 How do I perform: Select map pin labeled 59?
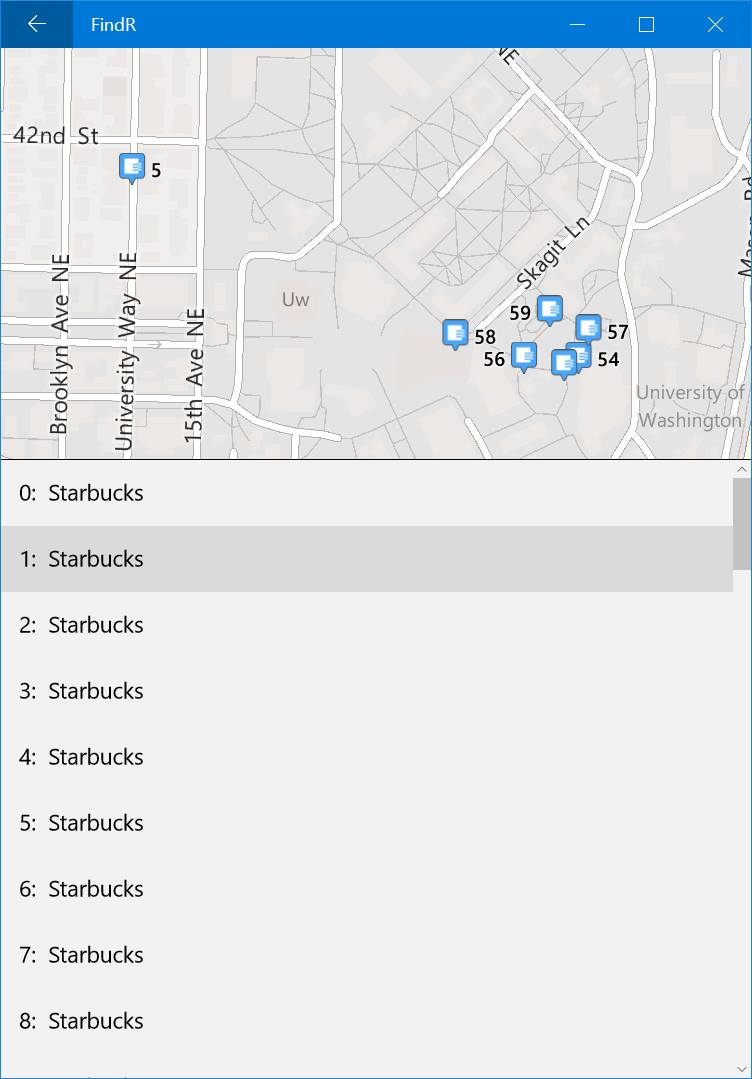tap(549, 310)
